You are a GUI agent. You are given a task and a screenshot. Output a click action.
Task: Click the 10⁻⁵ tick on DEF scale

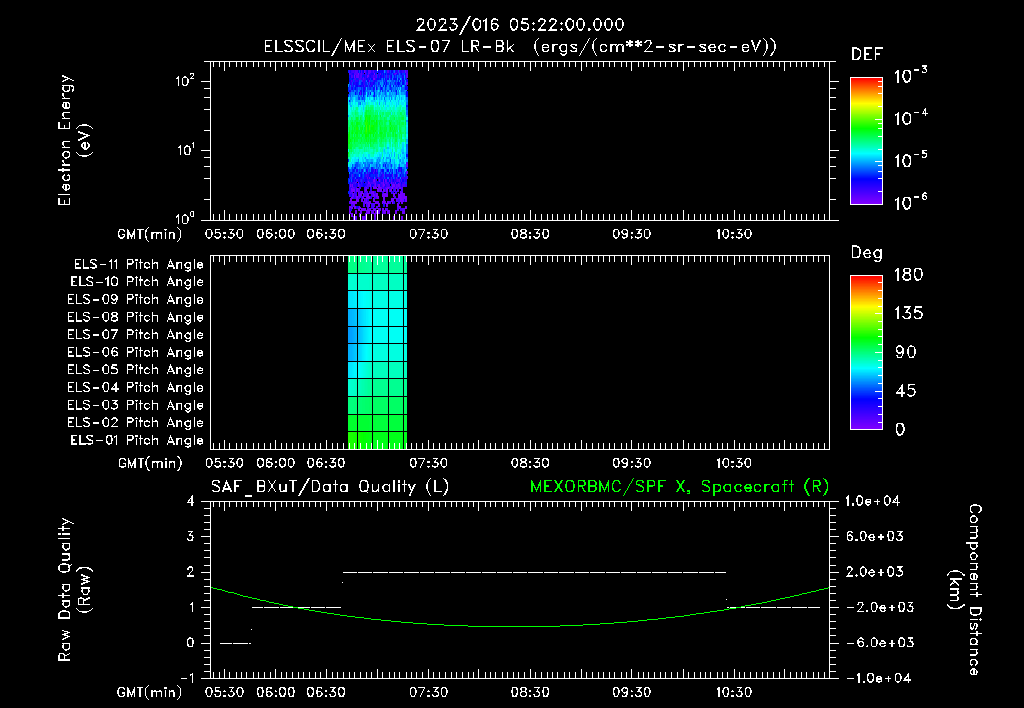click(x=911, y=160)
